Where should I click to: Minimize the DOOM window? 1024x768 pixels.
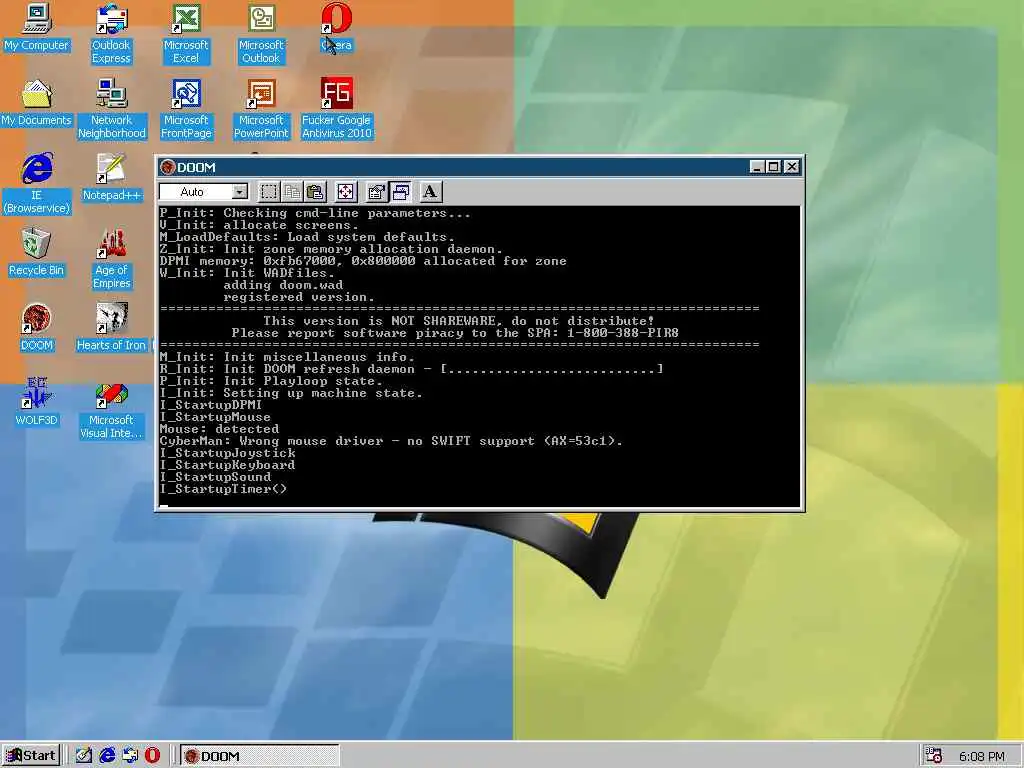pos(757,167)
